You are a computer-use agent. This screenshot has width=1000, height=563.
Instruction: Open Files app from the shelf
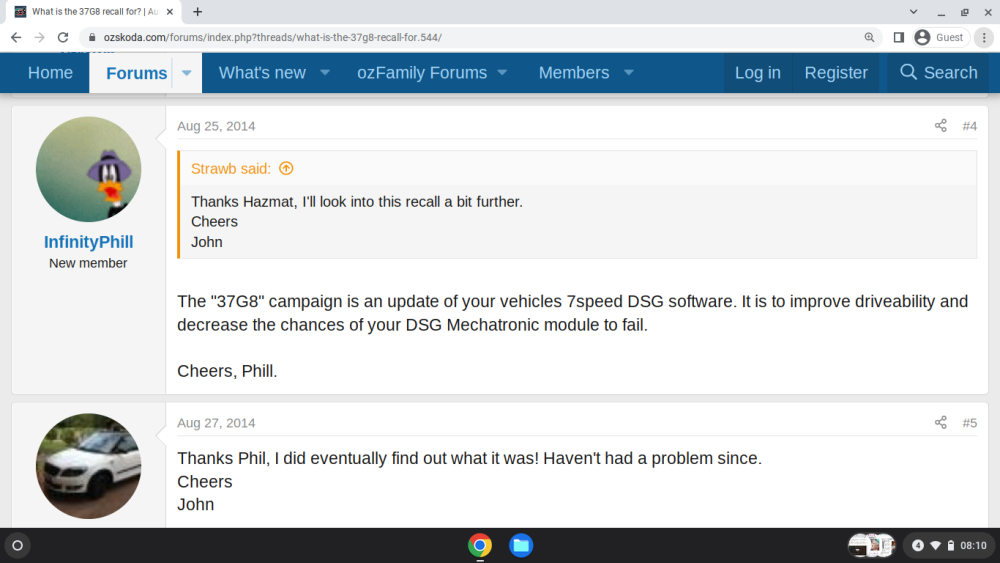[521, 545]
